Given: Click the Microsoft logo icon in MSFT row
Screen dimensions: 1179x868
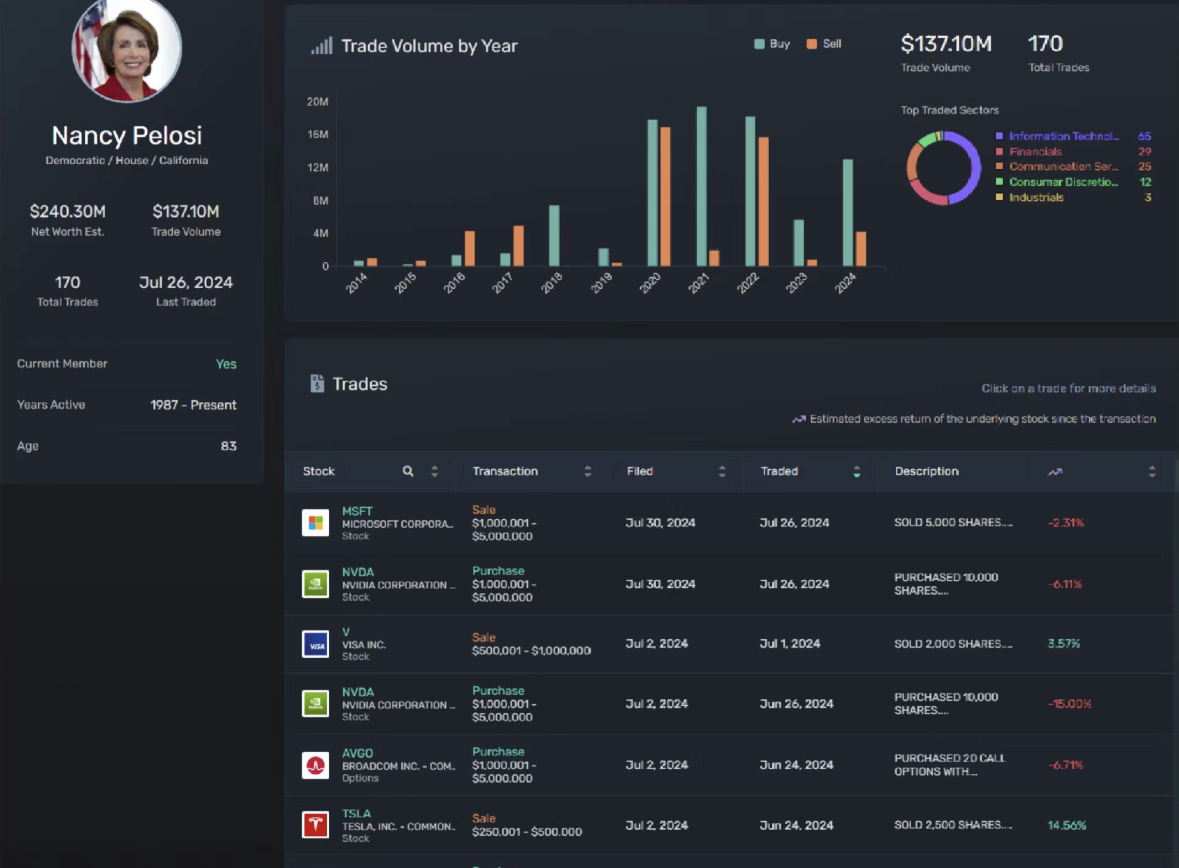Looking at the screenshot, I should (x=315, y=523).
